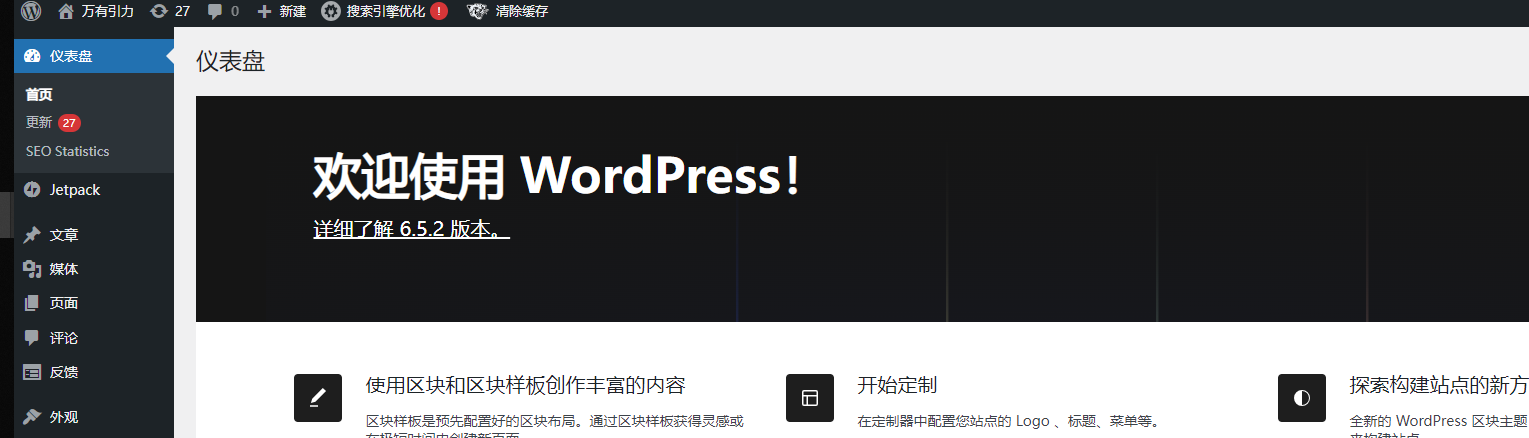The height and width of the screenshot is (438, 1529).
Task: Visit site via 万有引力 link
Action: point(107,12)
